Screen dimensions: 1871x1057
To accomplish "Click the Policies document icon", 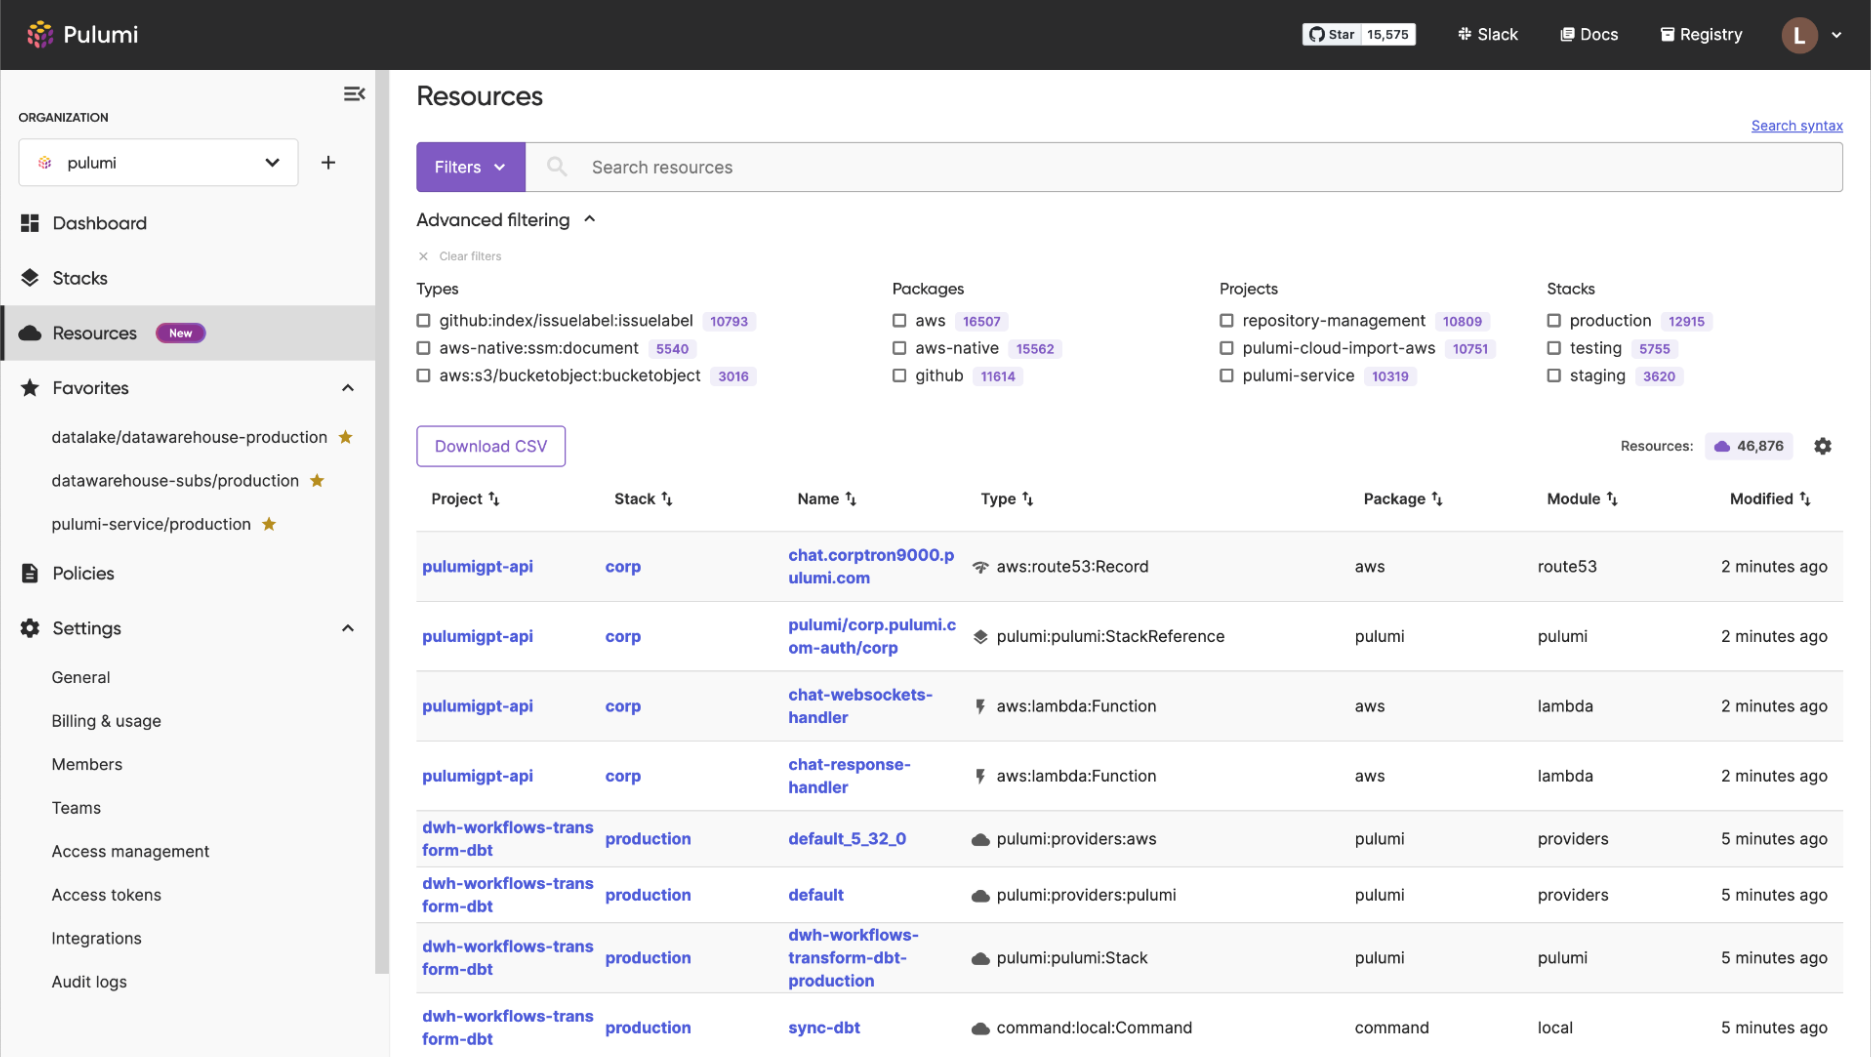I will pos(30,573).
